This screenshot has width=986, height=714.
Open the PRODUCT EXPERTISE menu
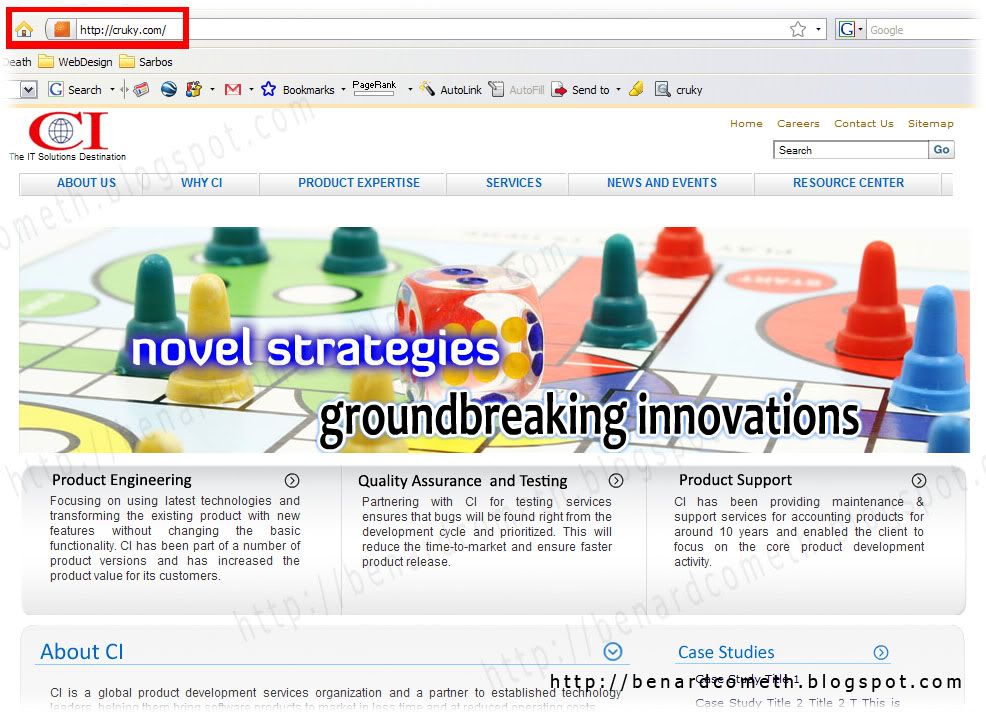(358, 183)
